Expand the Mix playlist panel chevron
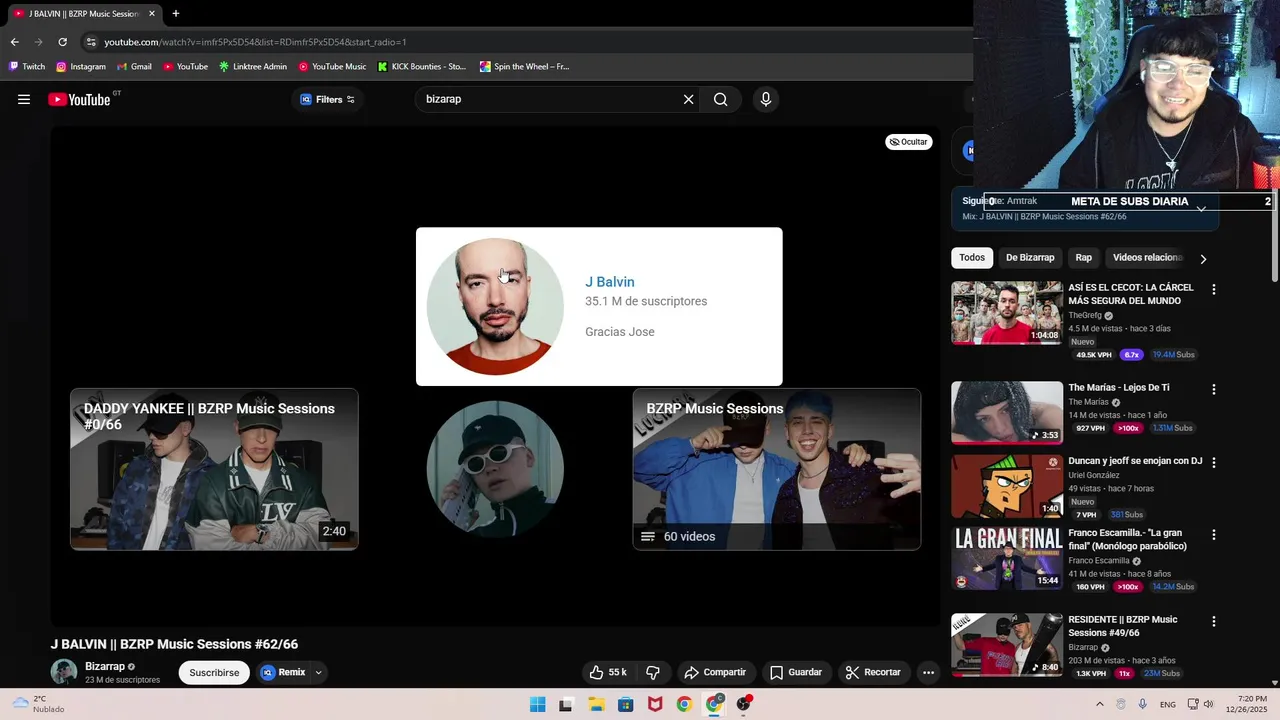 (1201, 209)
